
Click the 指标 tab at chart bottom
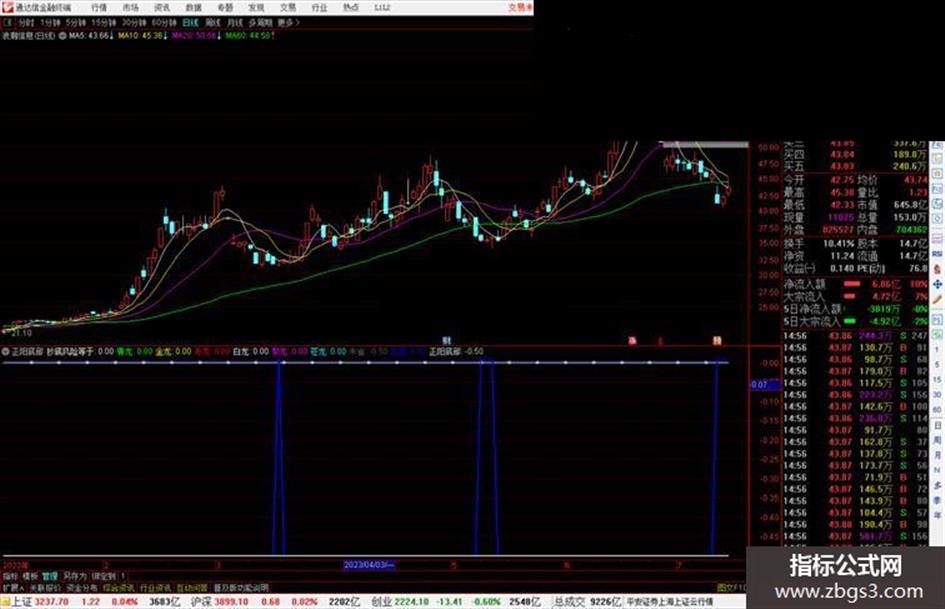coord(10,576)
